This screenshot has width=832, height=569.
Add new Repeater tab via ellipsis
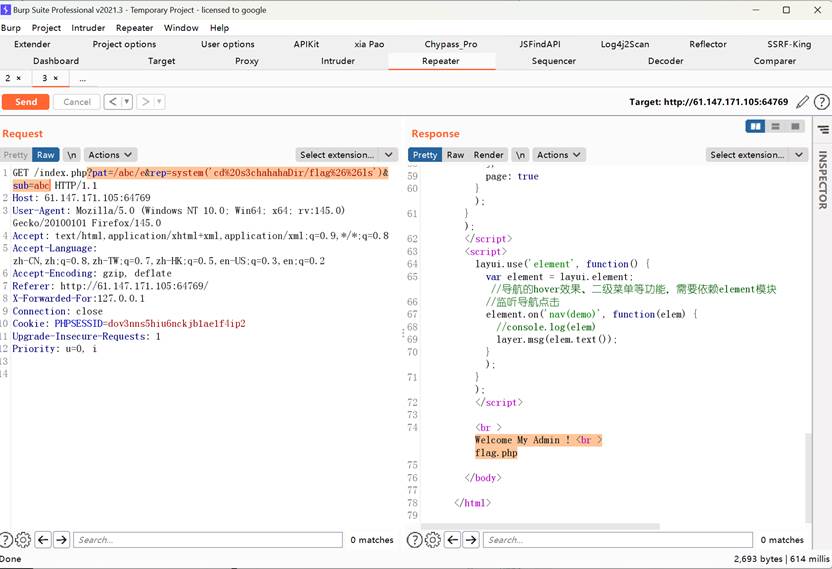point(83,79)
